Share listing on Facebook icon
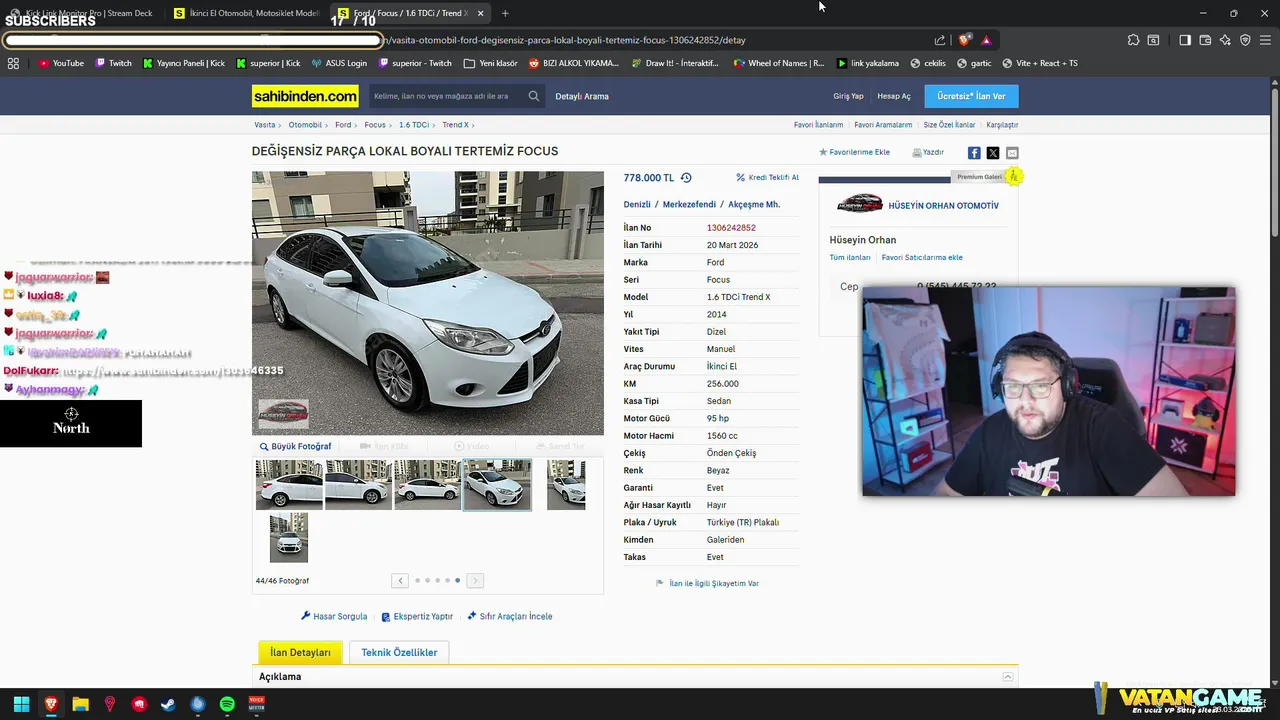1280x720 pixels. coord(974,153)
